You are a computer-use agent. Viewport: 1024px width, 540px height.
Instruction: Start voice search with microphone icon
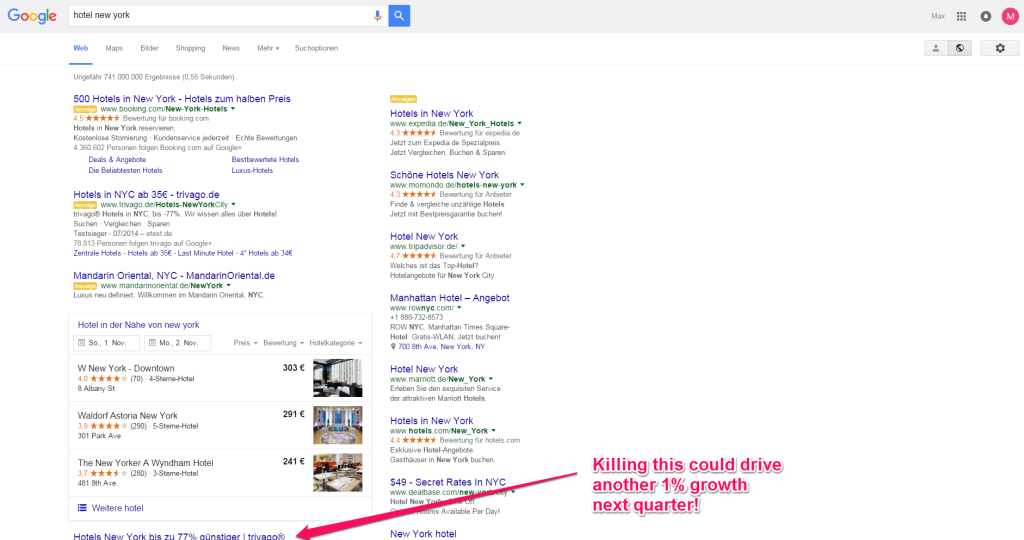pyautogui.click(x=377, y=16)
